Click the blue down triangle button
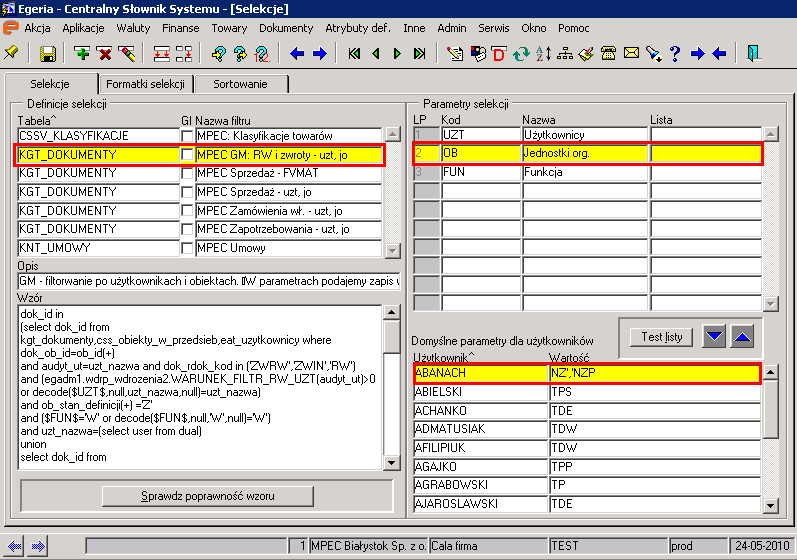 (x=714, y=336)
